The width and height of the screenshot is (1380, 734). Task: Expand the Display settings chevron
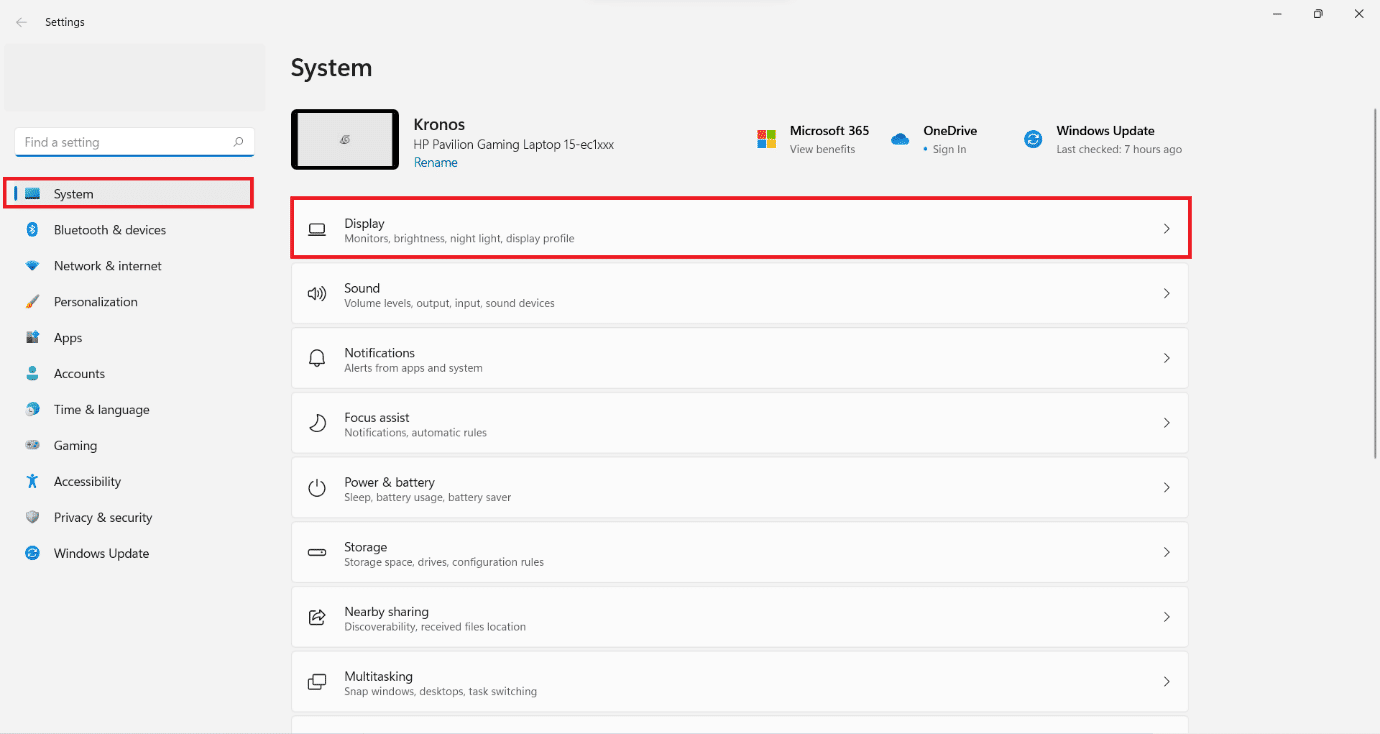coord(1166,229)
